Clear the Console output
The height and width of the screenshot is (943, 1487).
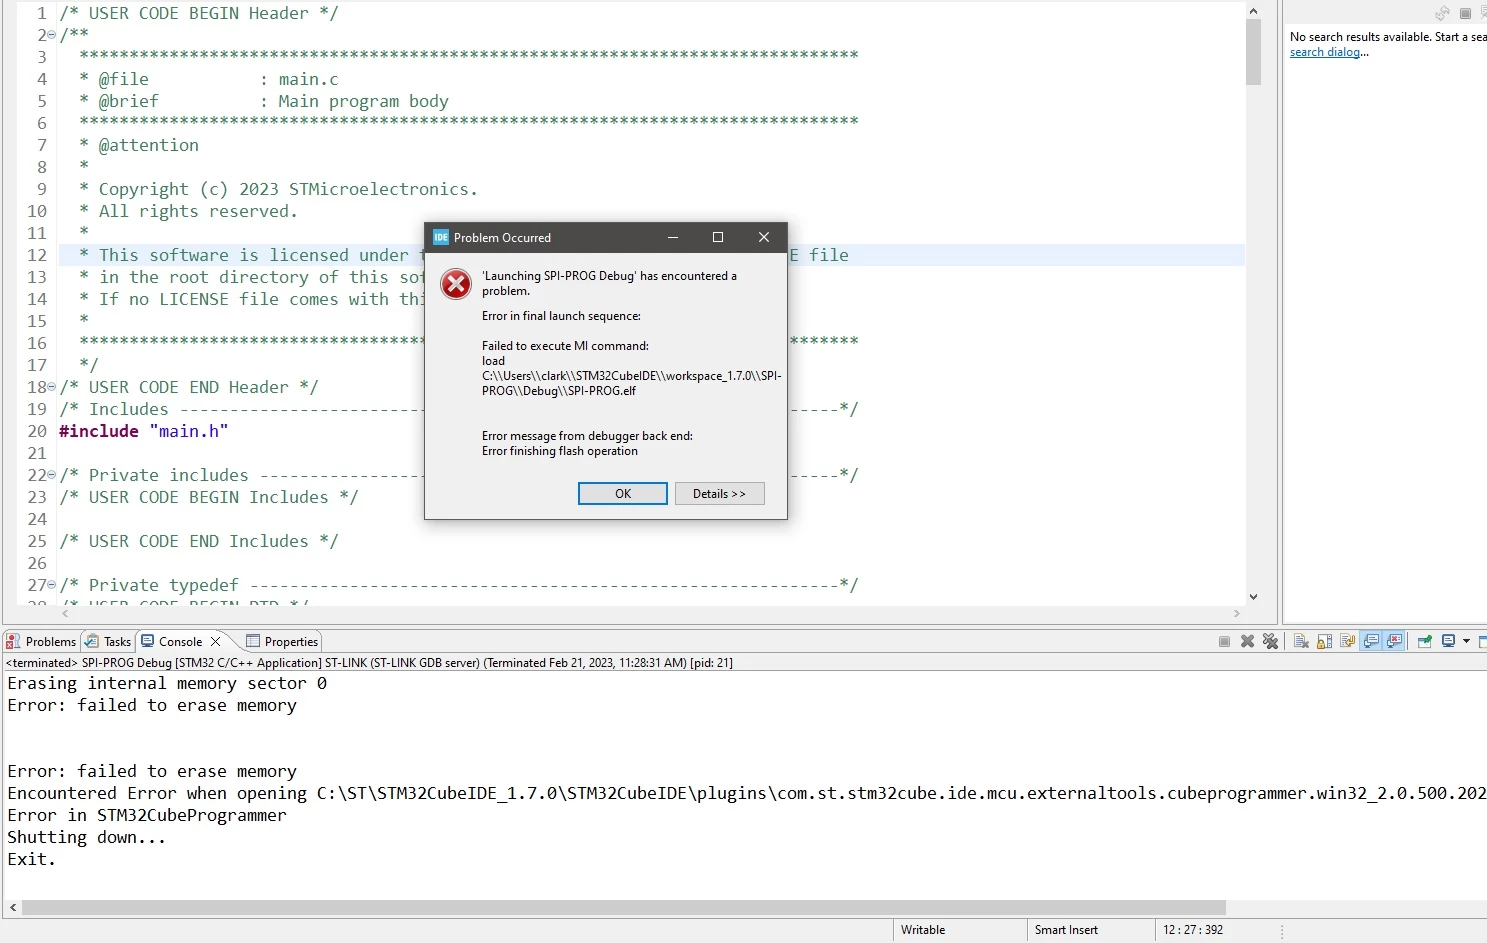click(x=1301, y=642)
